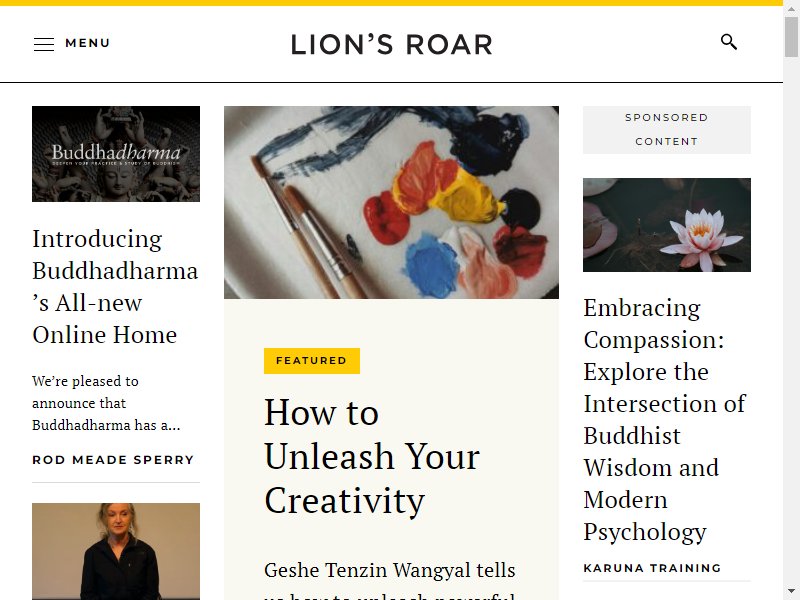
Task: Open the Buddhadharma banner thumbnail
Action: [116, 154]
